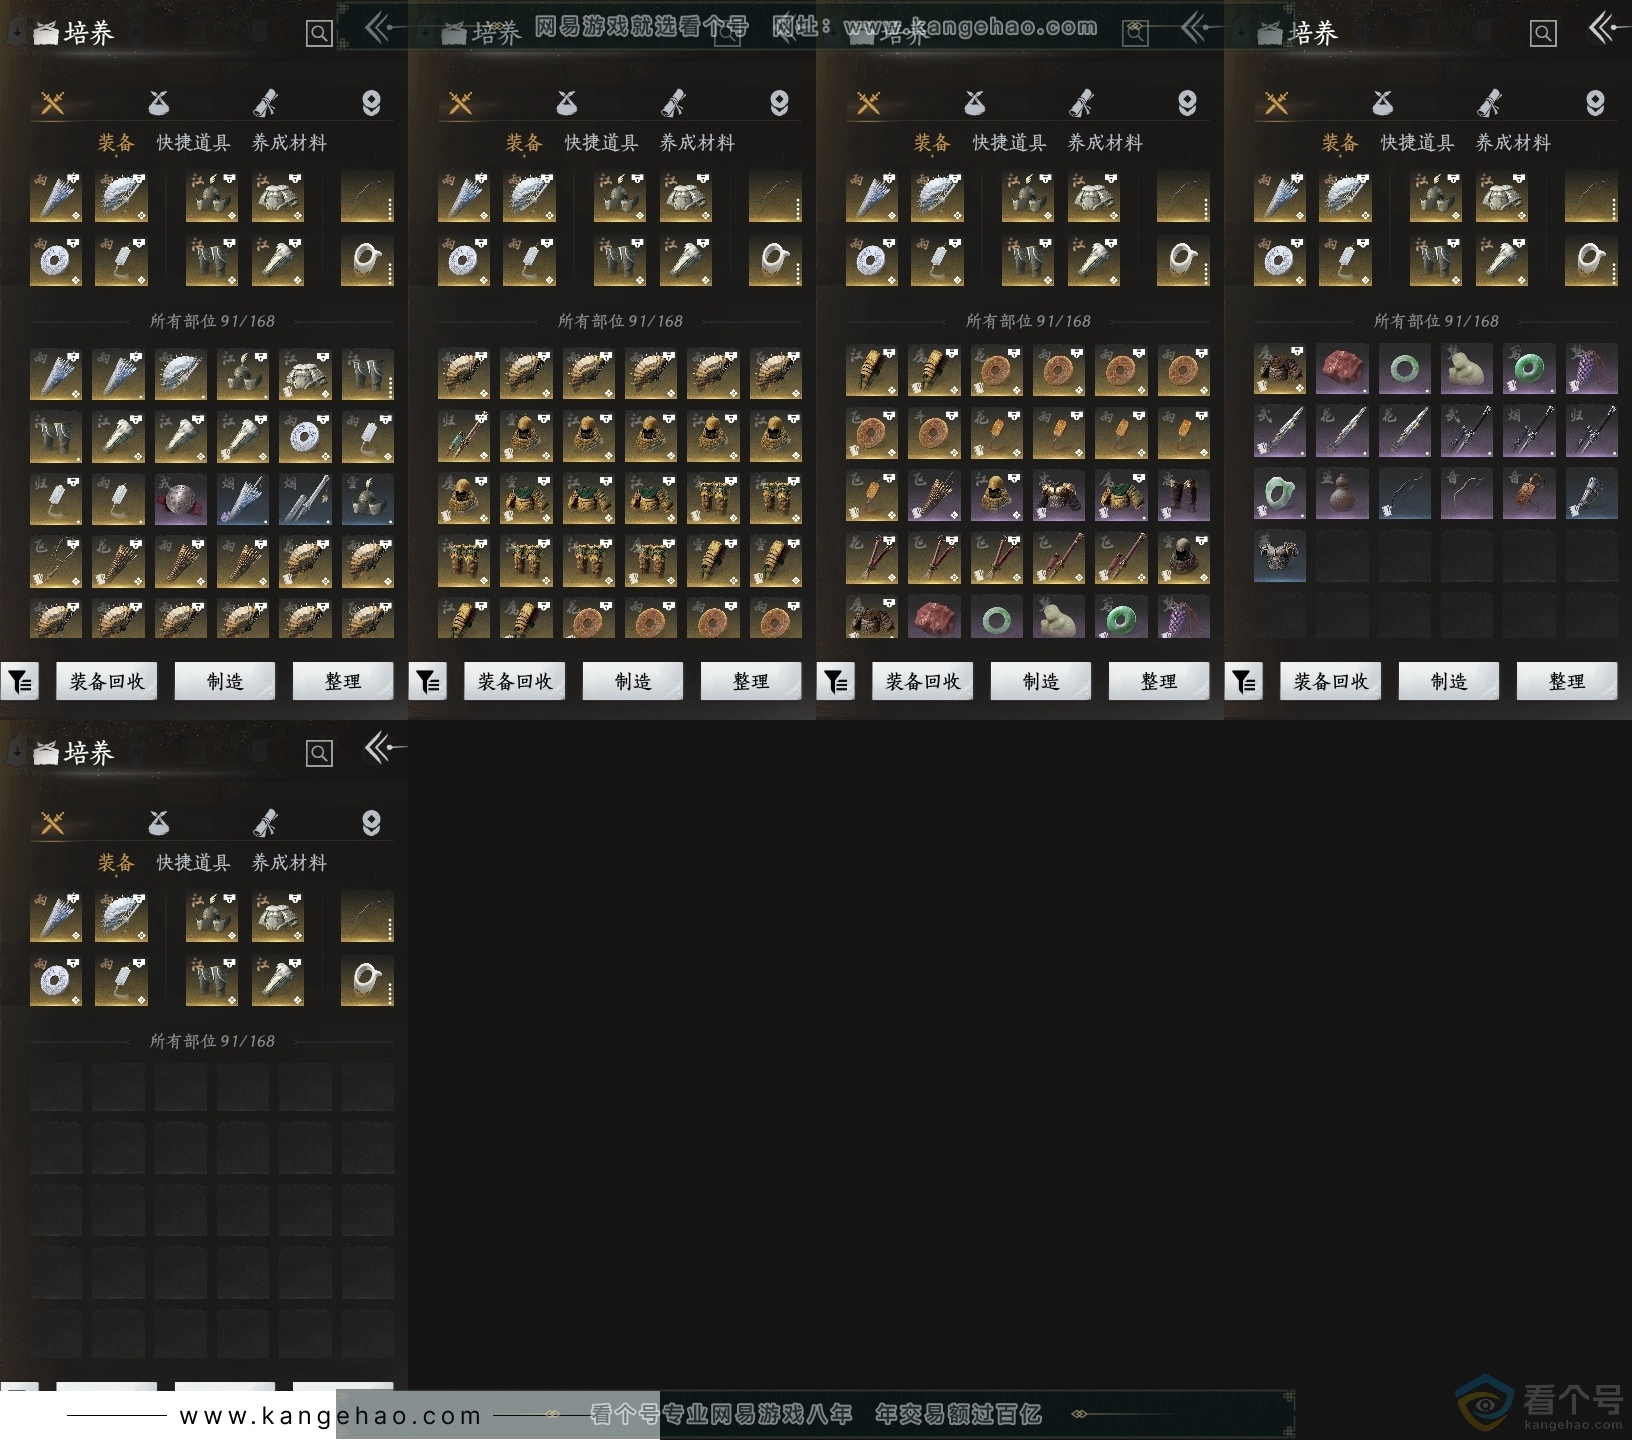Select gourd item in top-right inventory
This screenshot has height=1440, width=1632.
point(1342,494)
